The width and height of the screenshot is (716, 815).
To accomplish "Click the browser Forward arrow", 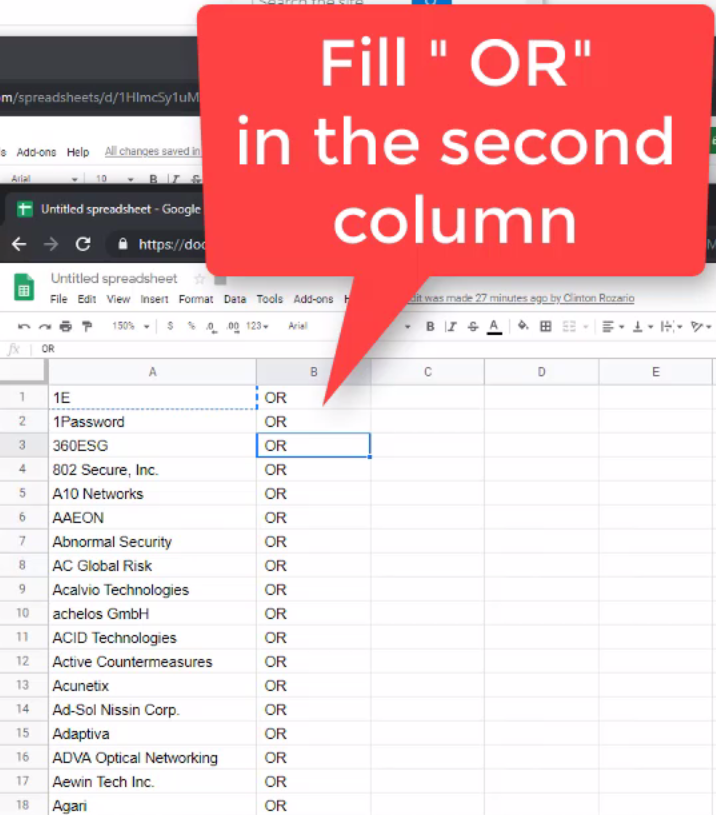I will pos(51,244).
